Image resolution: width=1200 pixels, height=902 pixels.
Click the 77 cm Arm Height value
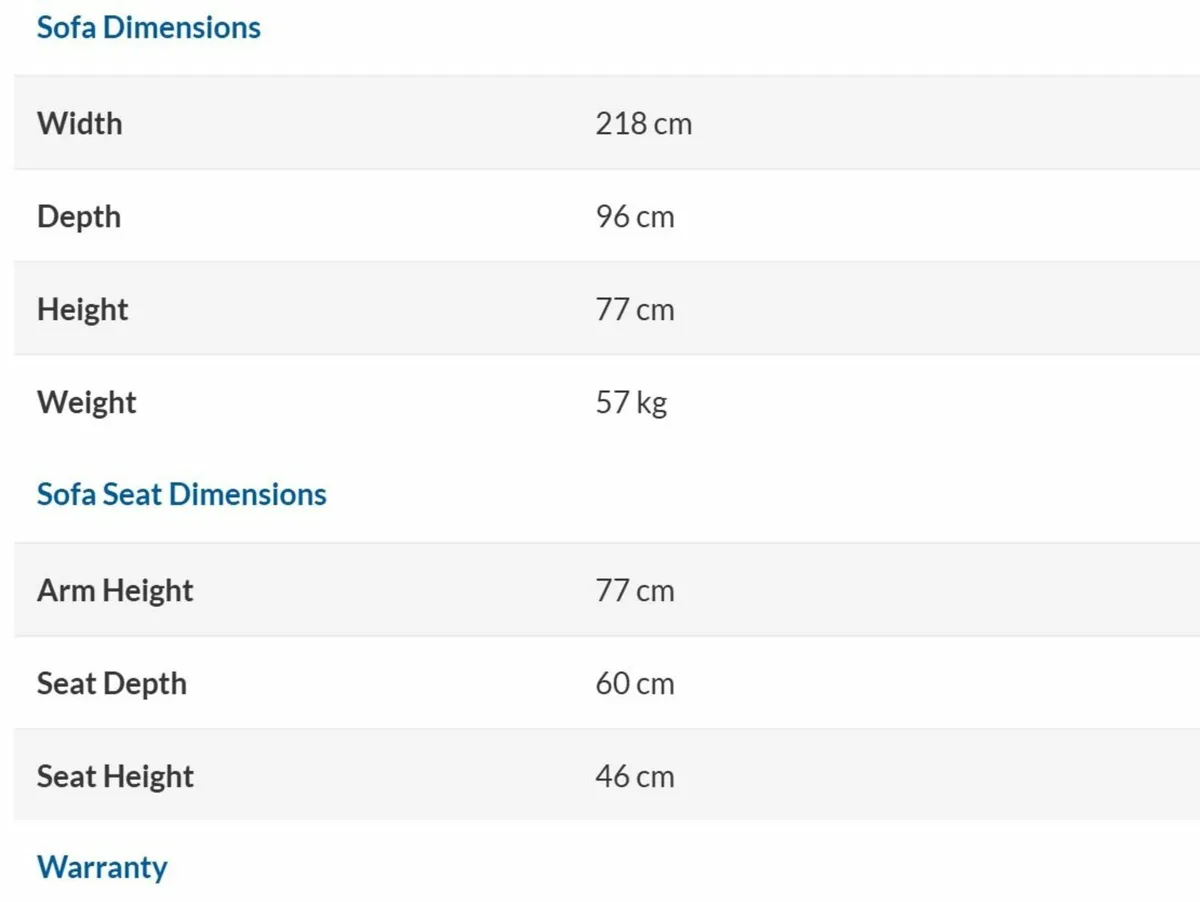[x=635, y=590]
